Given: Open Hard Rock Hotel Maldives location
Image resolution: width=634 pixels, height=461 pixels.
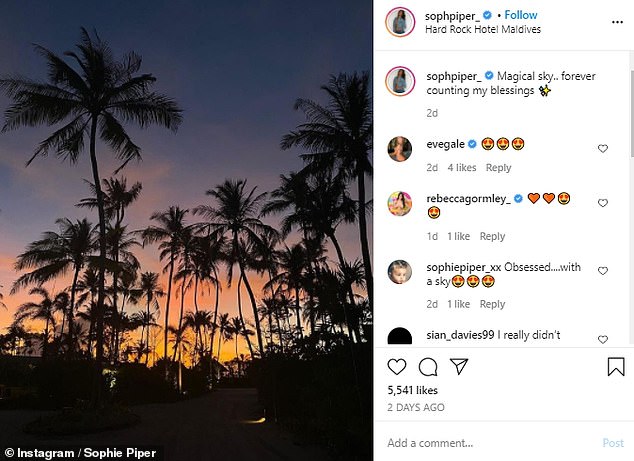Looking at the screenshot, I should tap(483, 29).
